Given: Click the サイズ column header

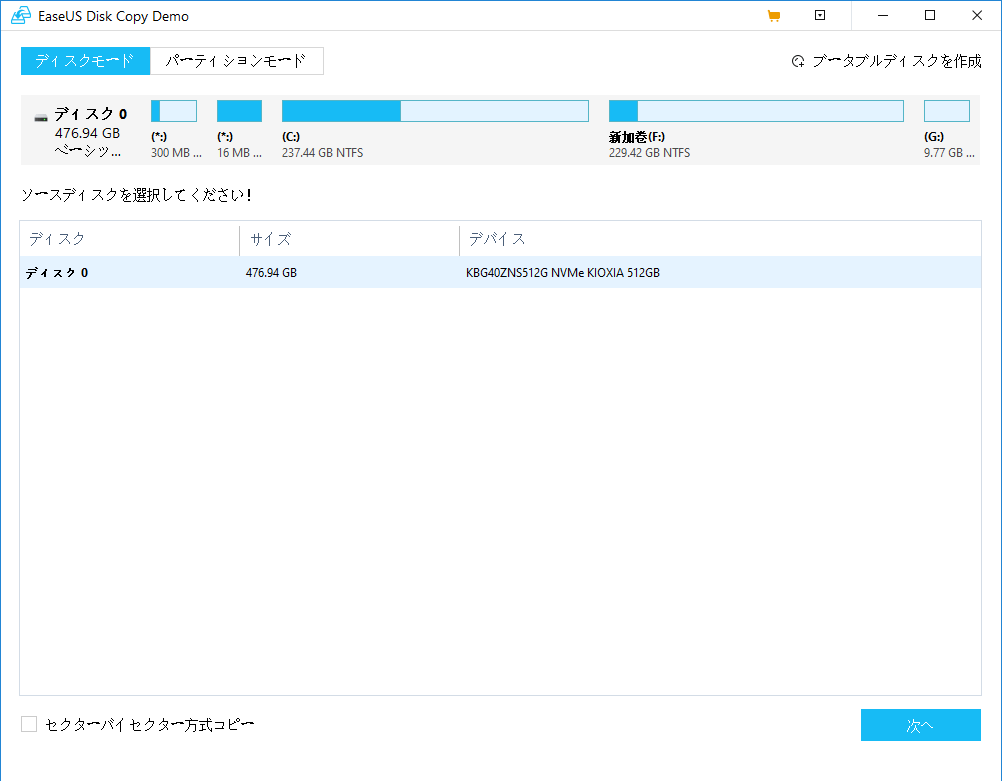Looking at the screenshot, I should (264, 239).
